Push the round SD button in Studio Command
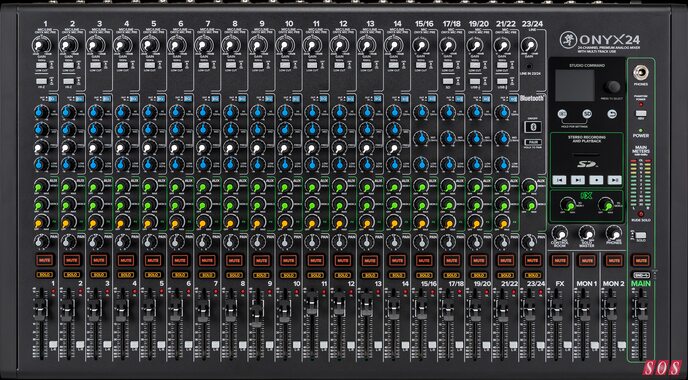The width and height of the screenshot is (688, 380). 587,114
